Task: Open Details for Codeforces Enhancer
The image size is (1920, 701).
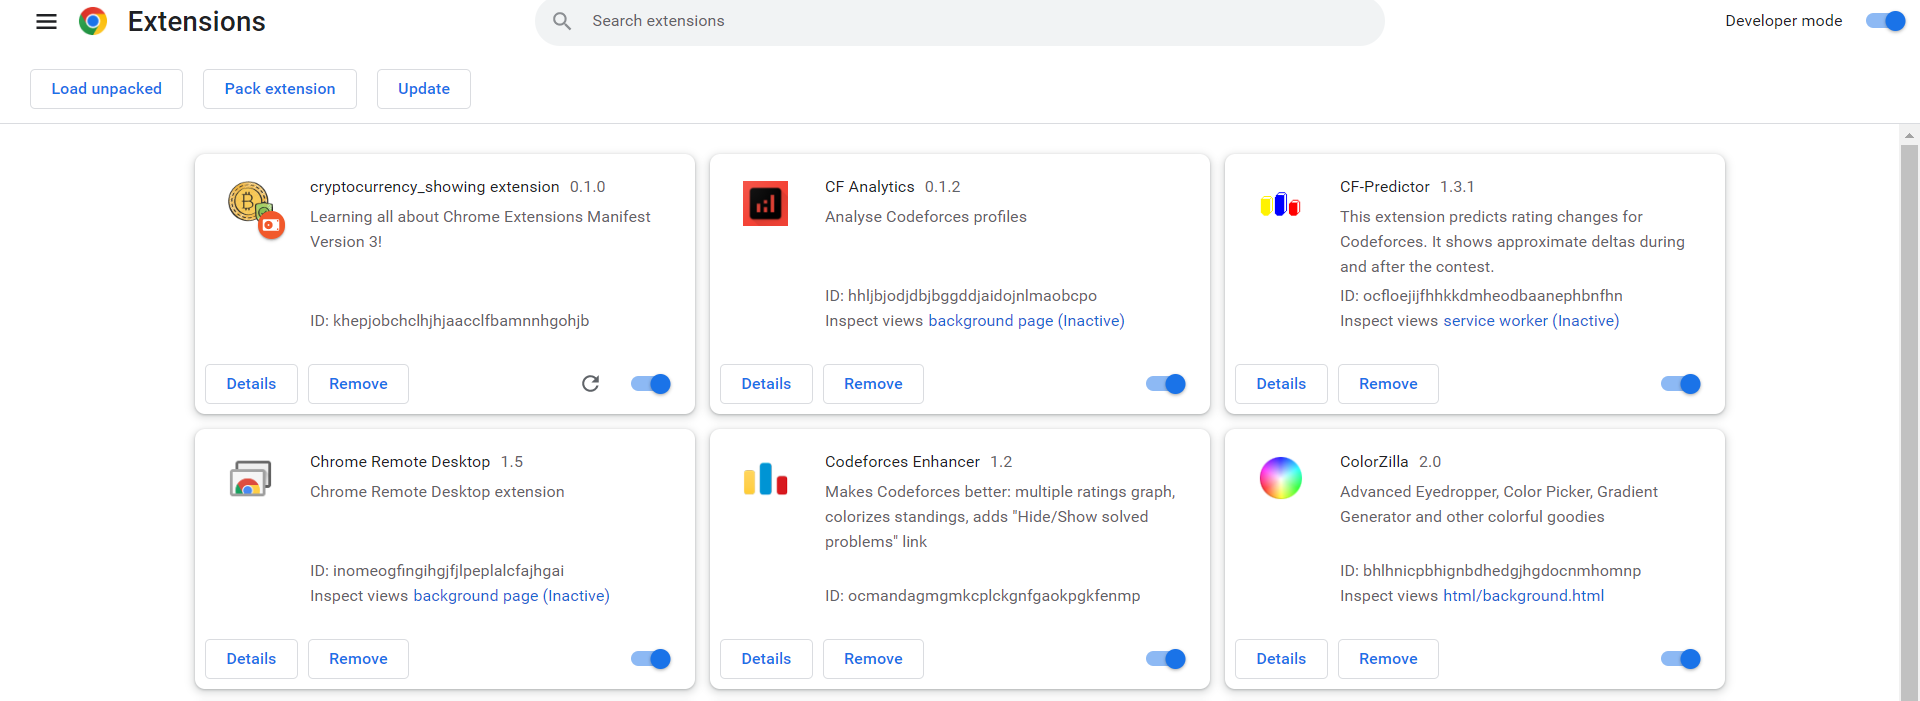Action: tap(766, 659)
